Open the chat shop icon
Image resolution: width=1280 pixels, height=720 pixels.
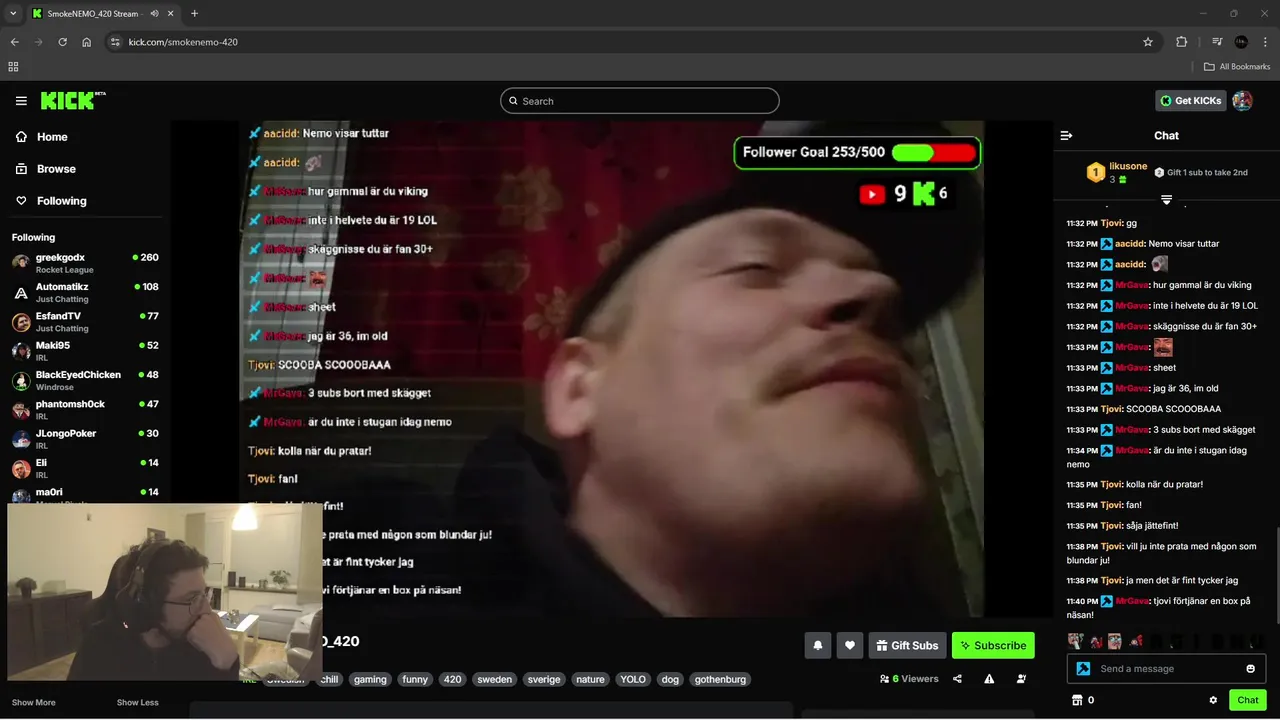pyautogui.click(x=1077, y=700)
